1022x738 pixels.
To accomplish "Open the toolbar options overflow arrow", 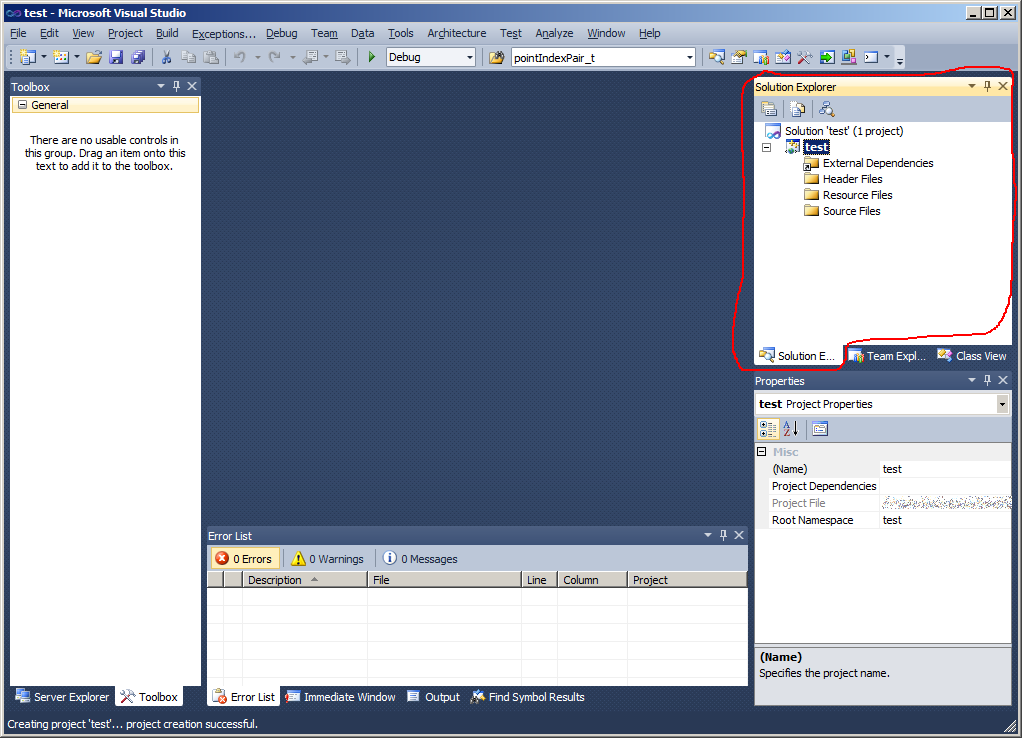I will pos(899,60).
